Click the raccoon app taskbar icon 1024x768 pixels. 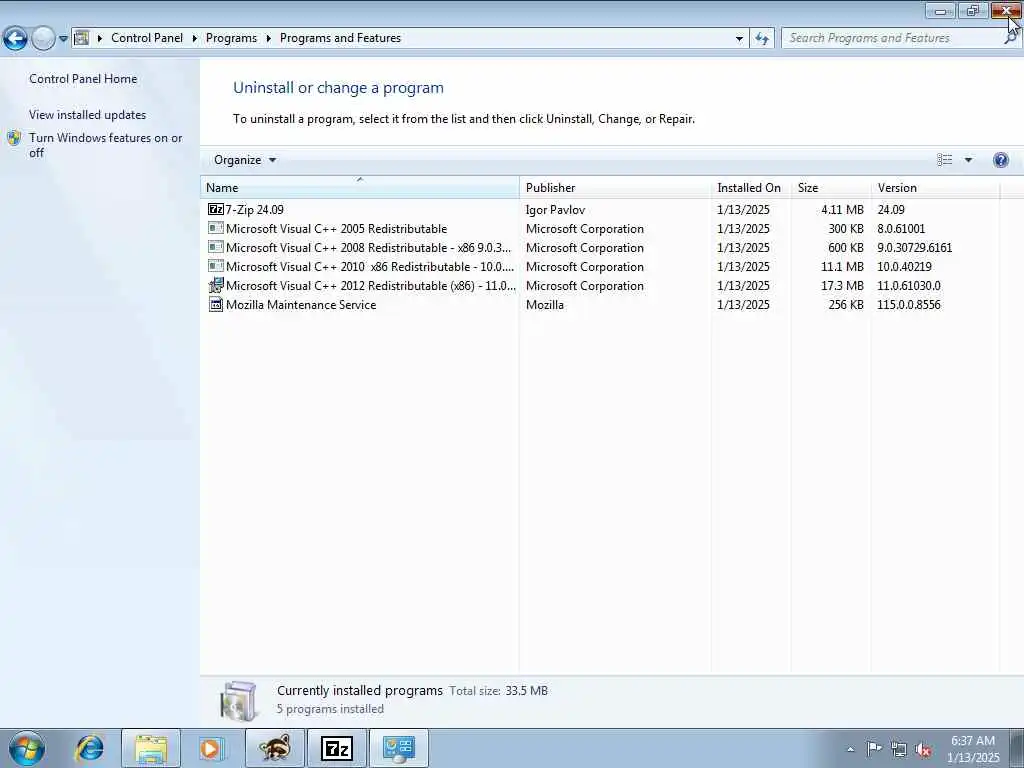(275, 748)
